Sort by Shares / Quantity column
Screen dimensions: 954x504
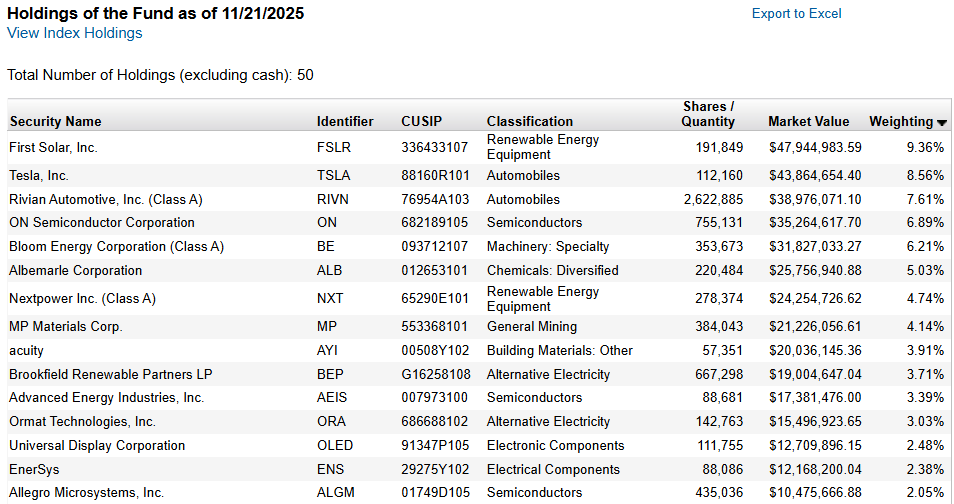pos(708,114)
